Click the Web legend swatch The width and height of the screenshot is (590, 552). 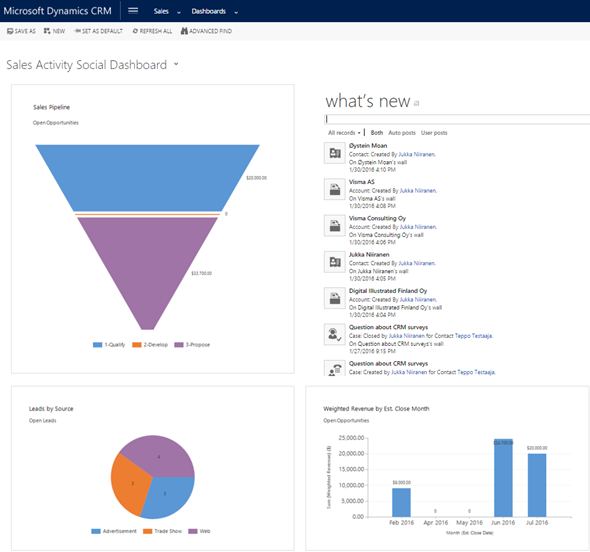point(193,531)
